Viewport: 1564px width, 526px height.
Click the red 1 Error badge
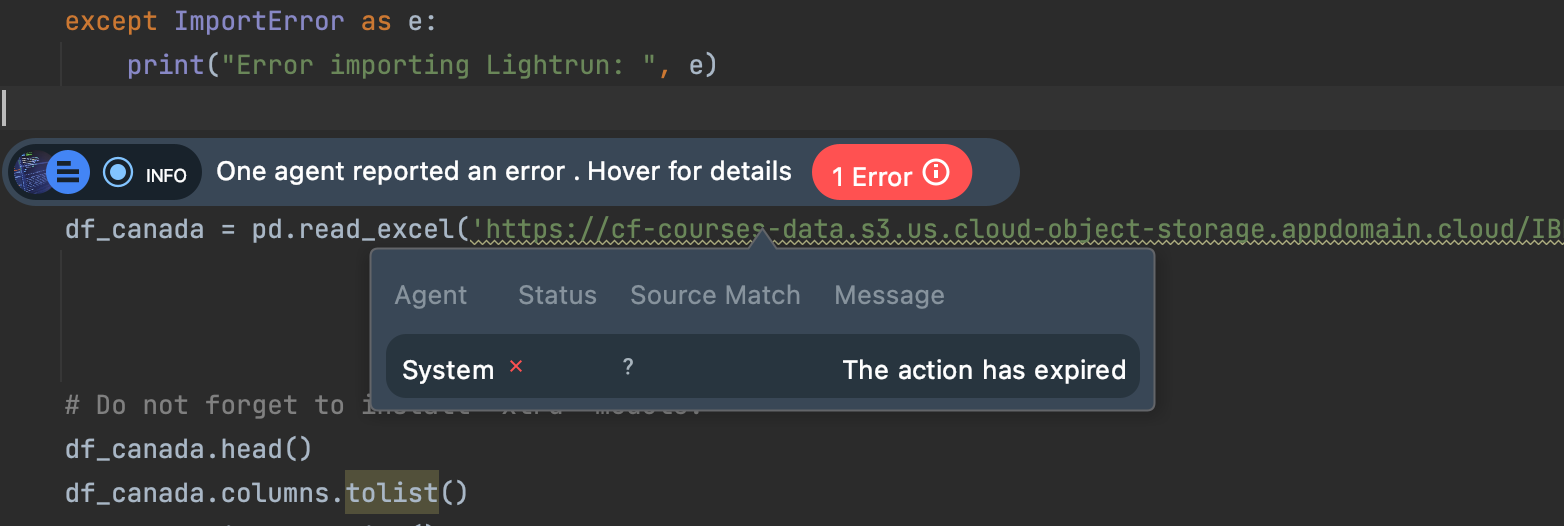[891, 173]
